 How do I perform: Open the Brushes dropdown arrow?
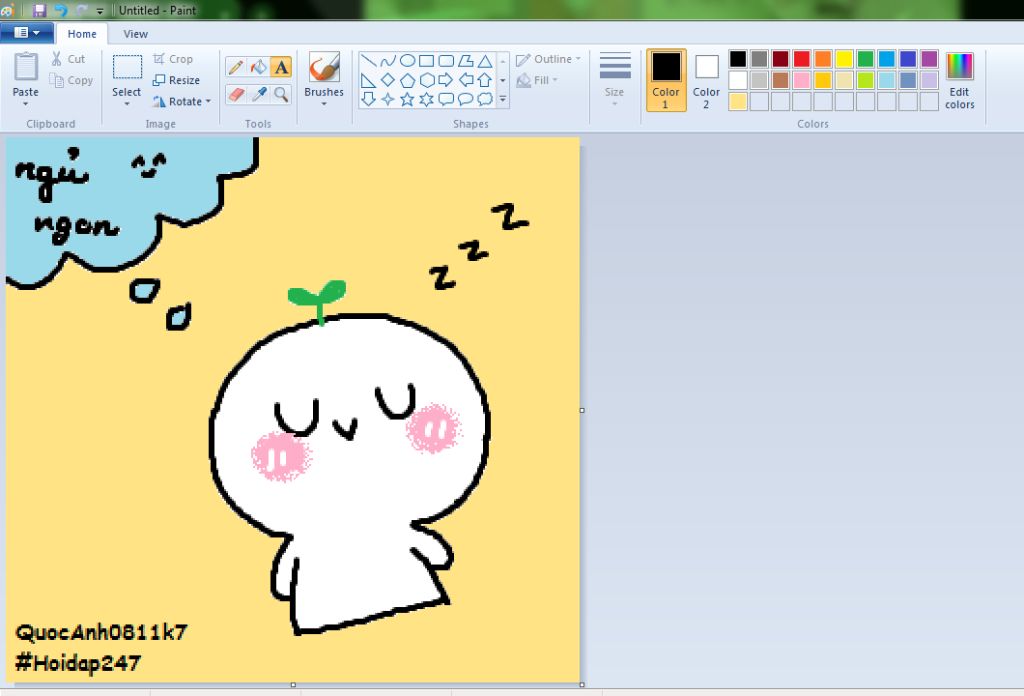point(324,104)
